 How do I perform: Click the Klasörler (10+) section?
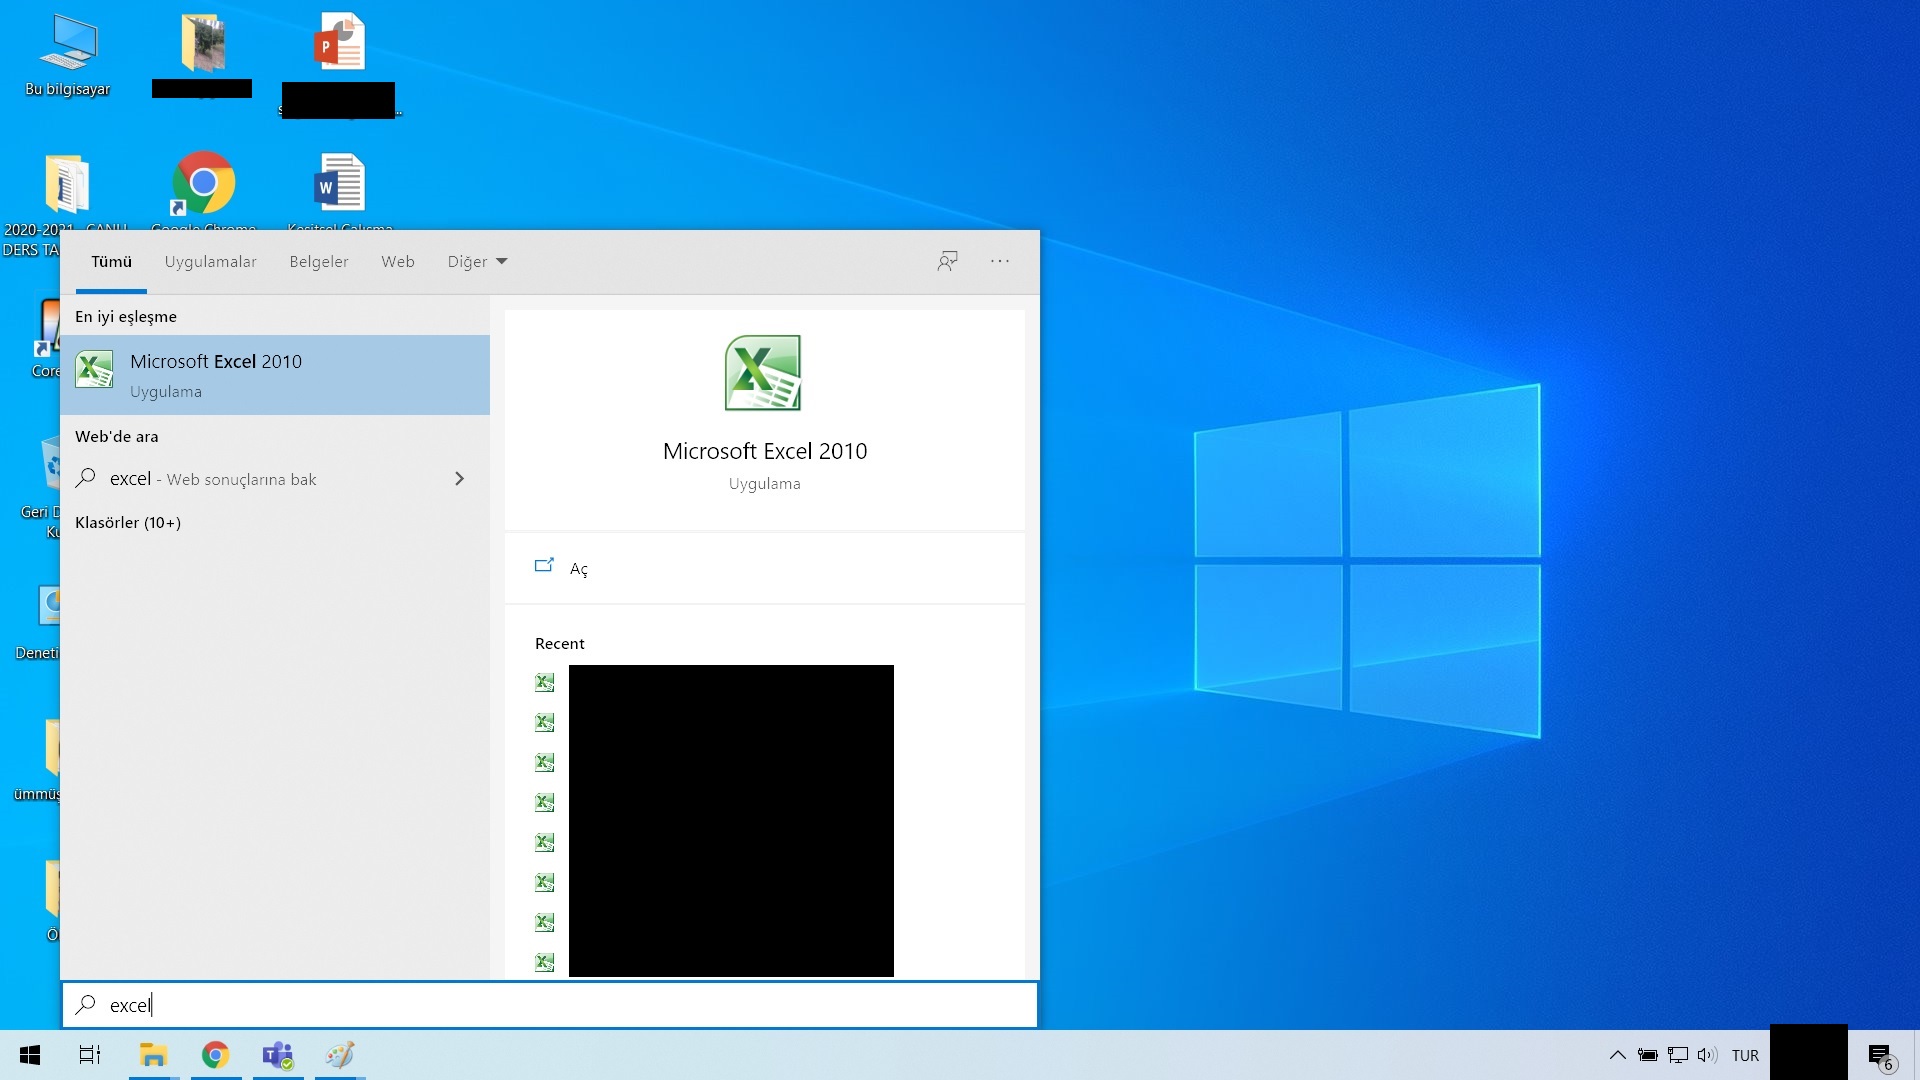coord(128,523)
